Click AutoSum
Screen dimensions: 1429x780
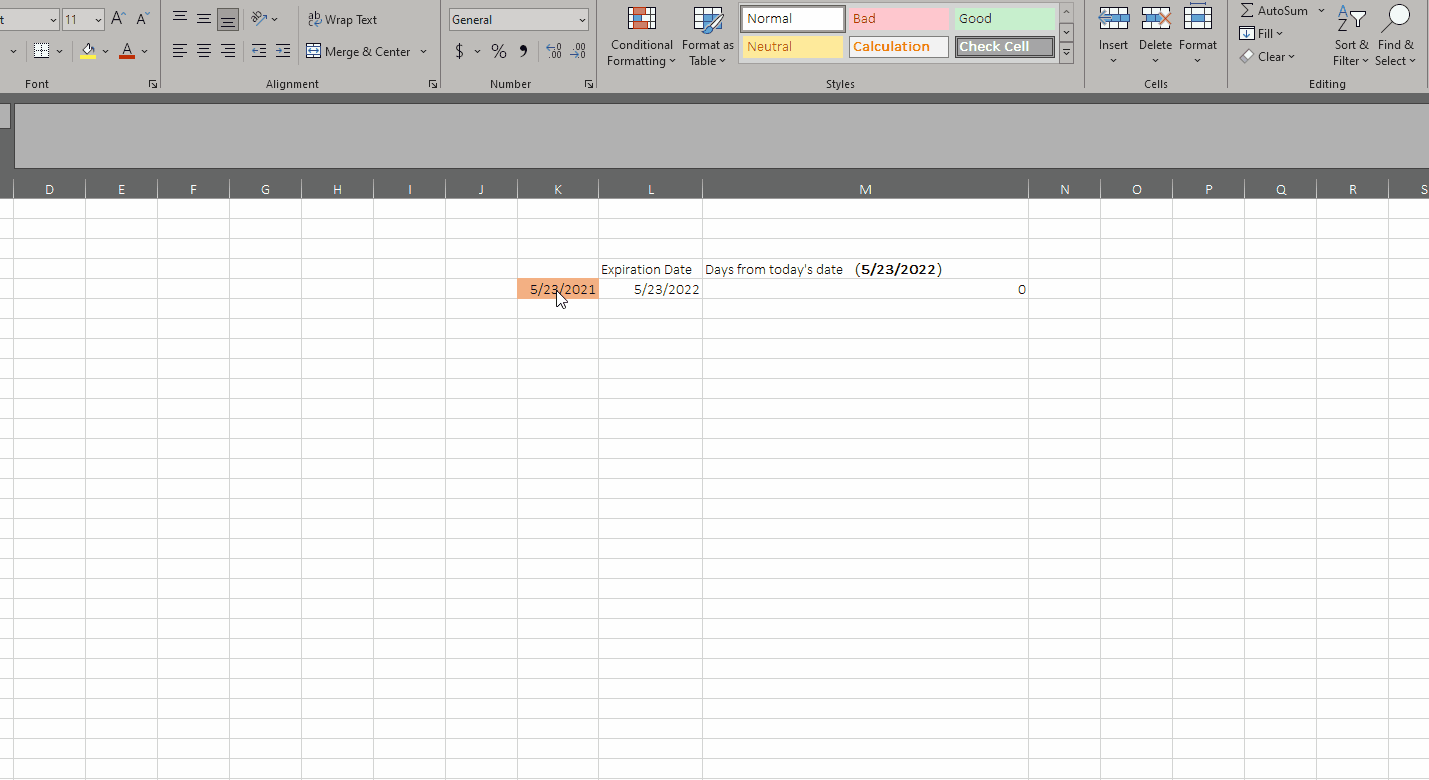tap(1274, 10)
